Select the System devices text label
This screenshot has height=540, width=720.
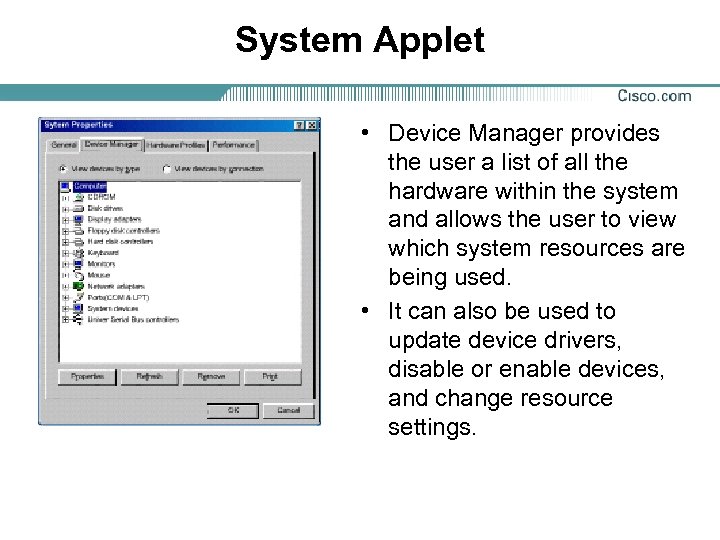point(113,309)
